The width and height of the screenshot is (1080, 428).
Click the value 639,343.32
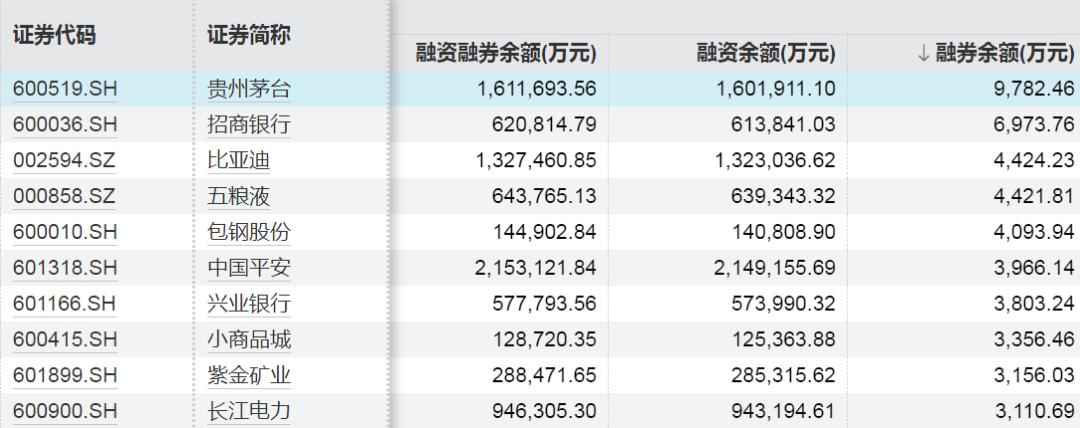[783, 196]
